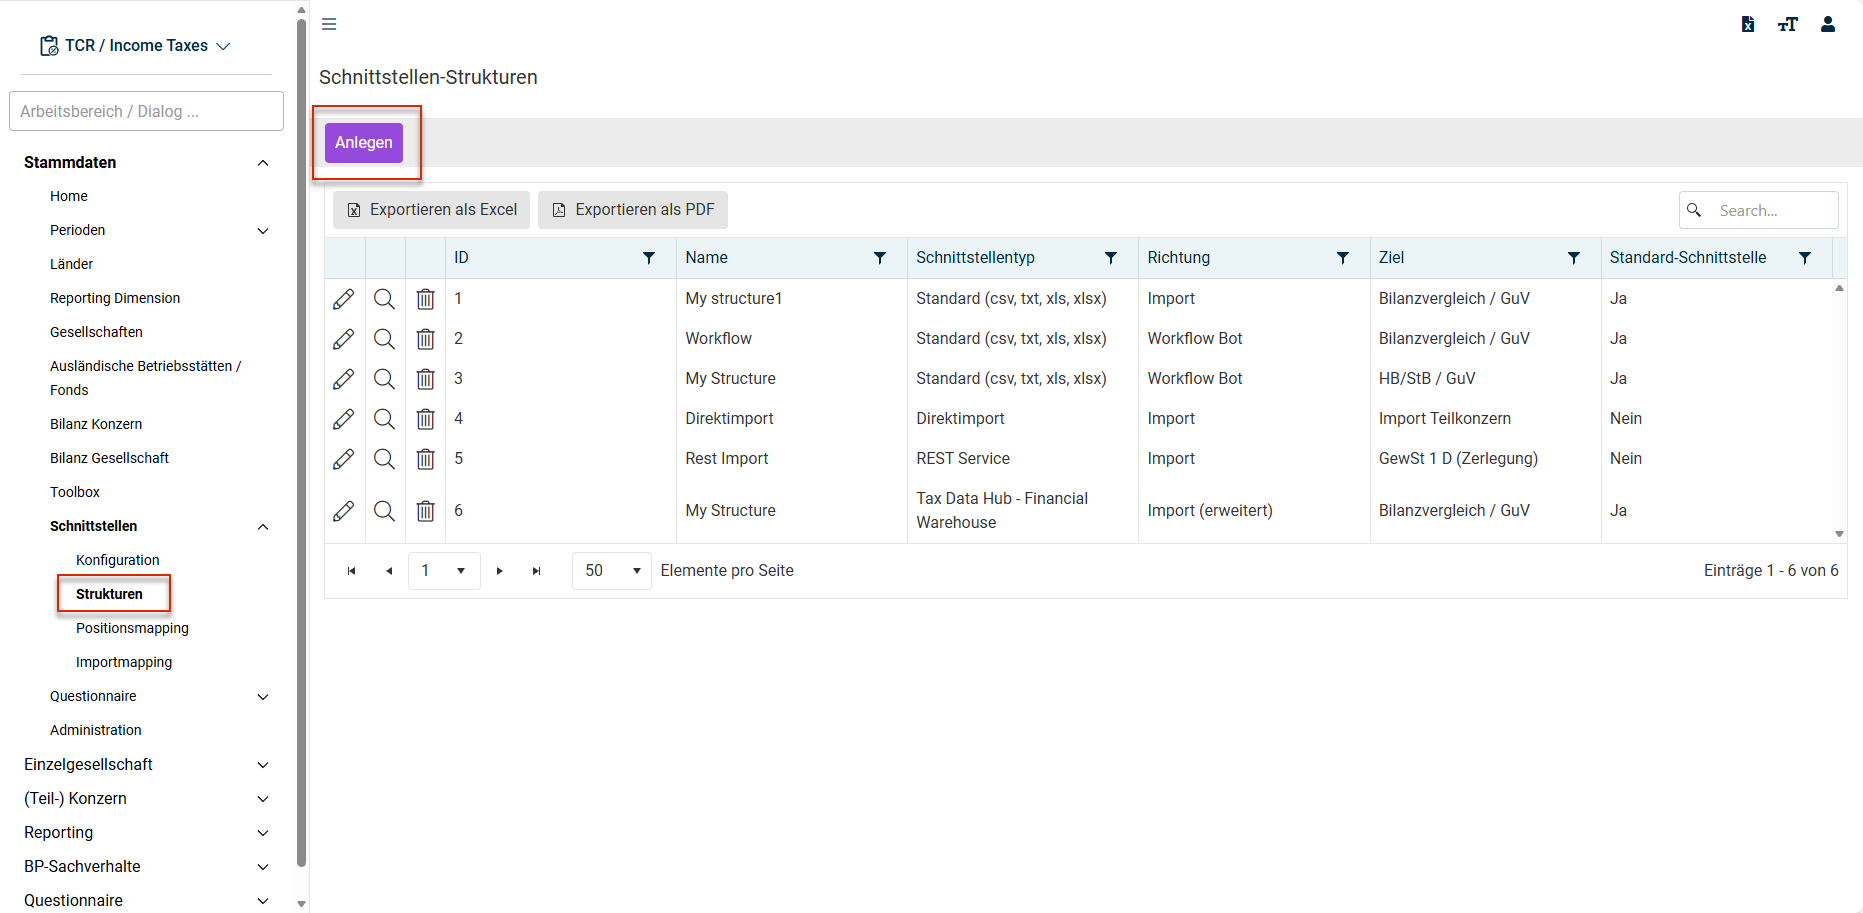Viewport: 1863px width, 913px height.
Task: Go to next page in pager
Action: (x=500, y=571)
